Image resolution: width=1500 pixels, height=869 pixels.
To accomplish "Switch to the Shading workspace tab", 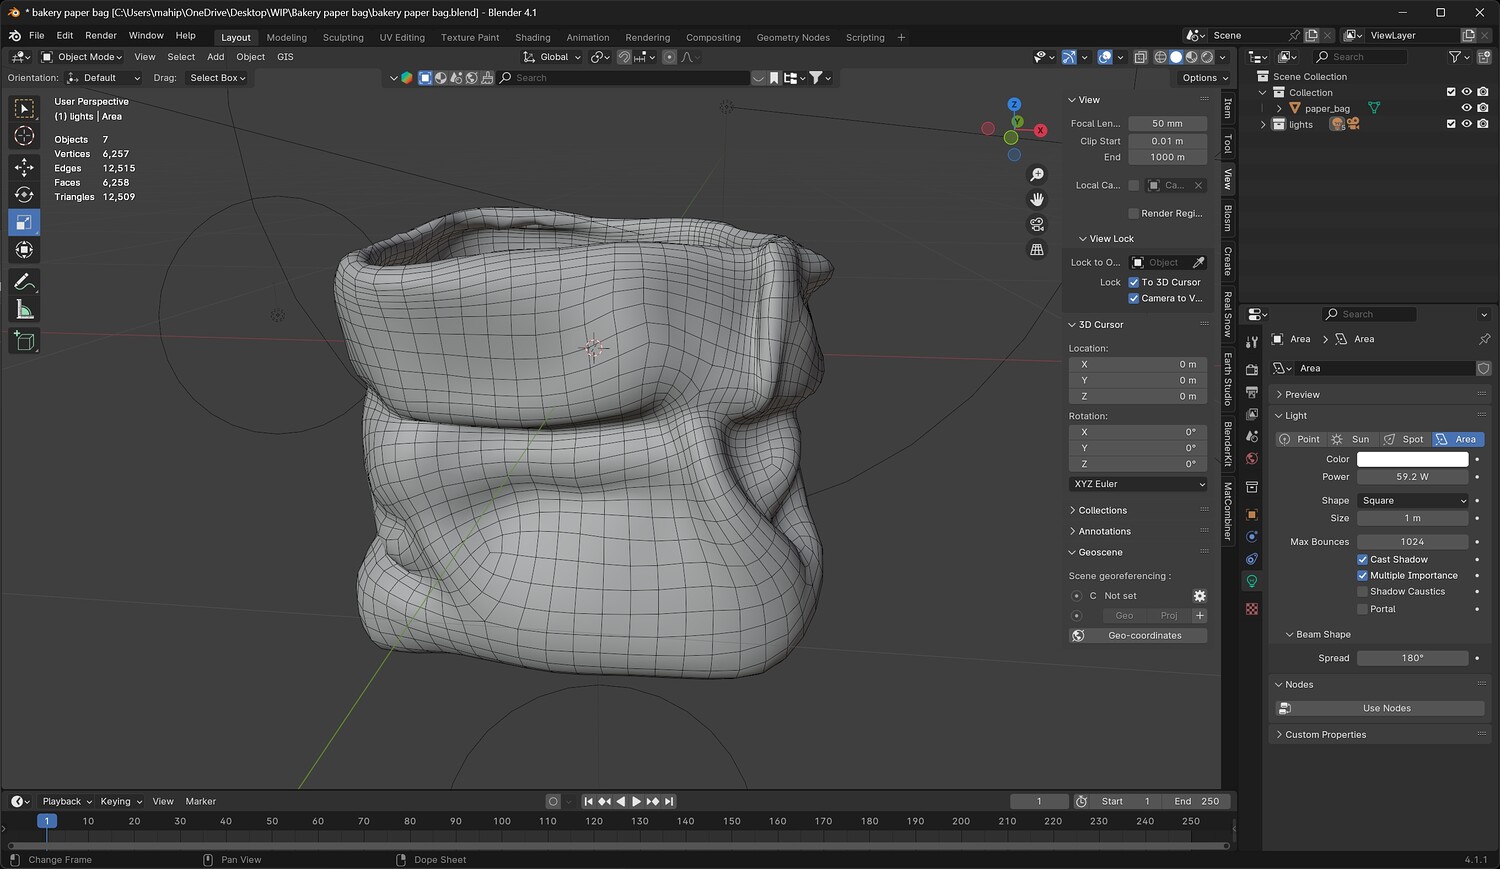I will pyautogui.click(x=532, y=37).
